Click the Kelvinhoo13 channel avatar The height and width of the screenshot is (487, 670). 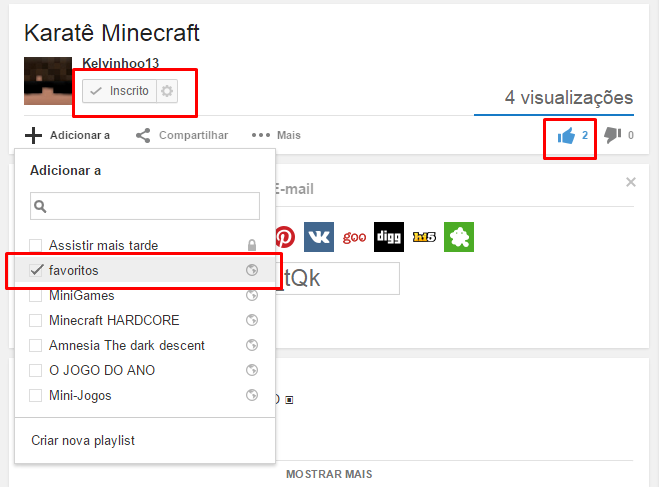pos(48,81)
